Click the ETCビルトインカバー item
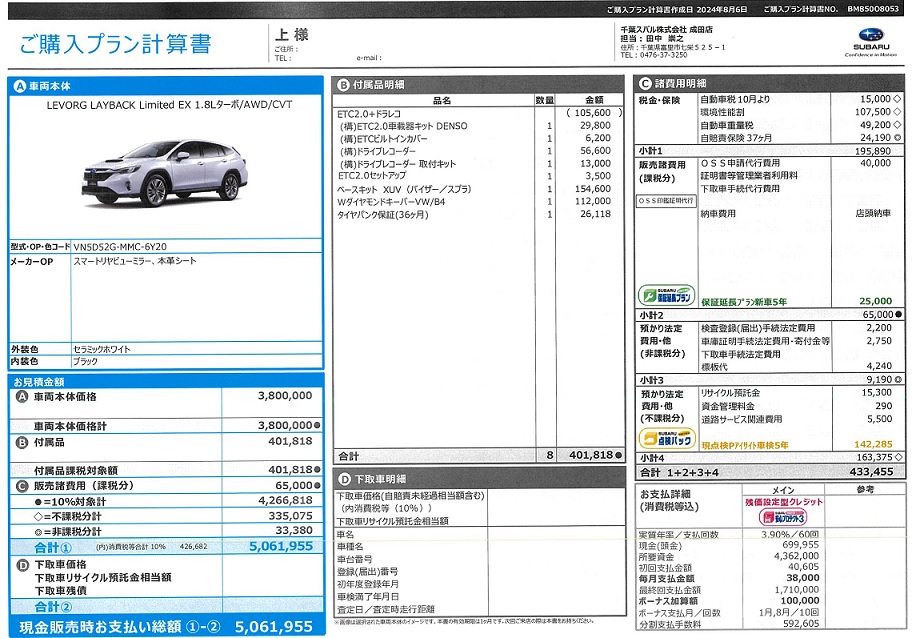 click(x=384, y=139)
